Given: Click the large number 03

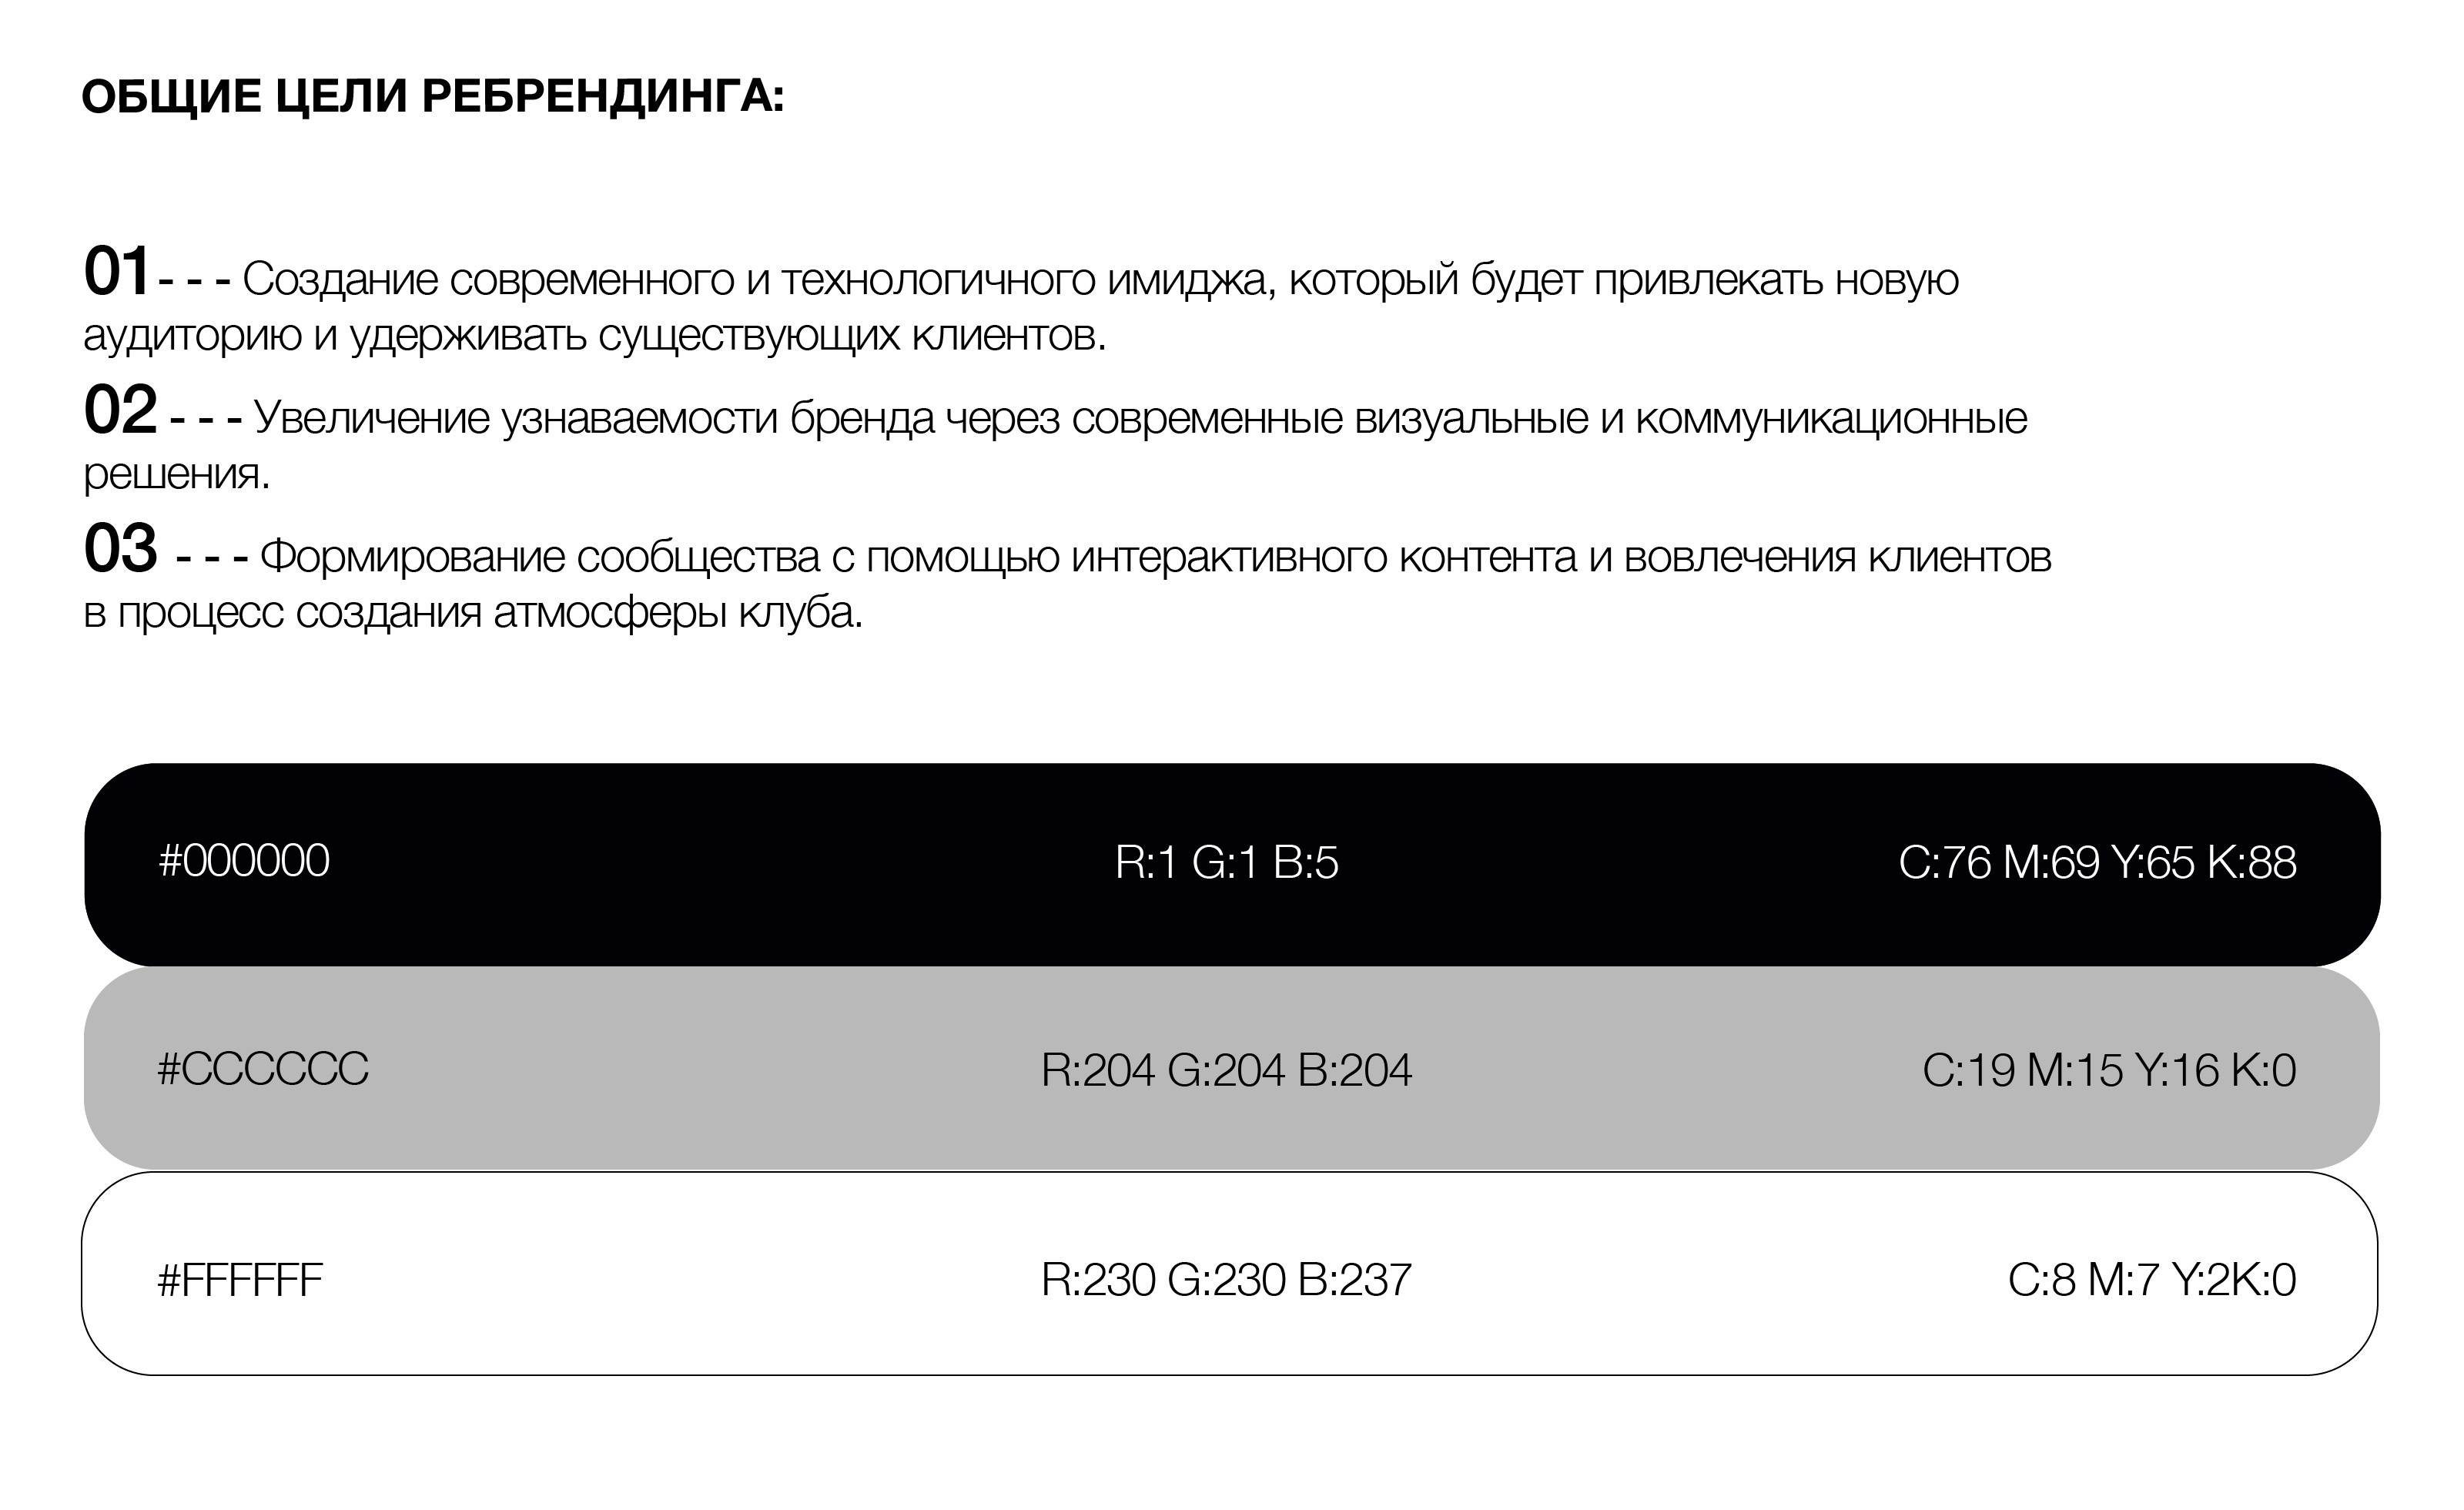Looking at the screenshot, I should (x=120, y=549).
